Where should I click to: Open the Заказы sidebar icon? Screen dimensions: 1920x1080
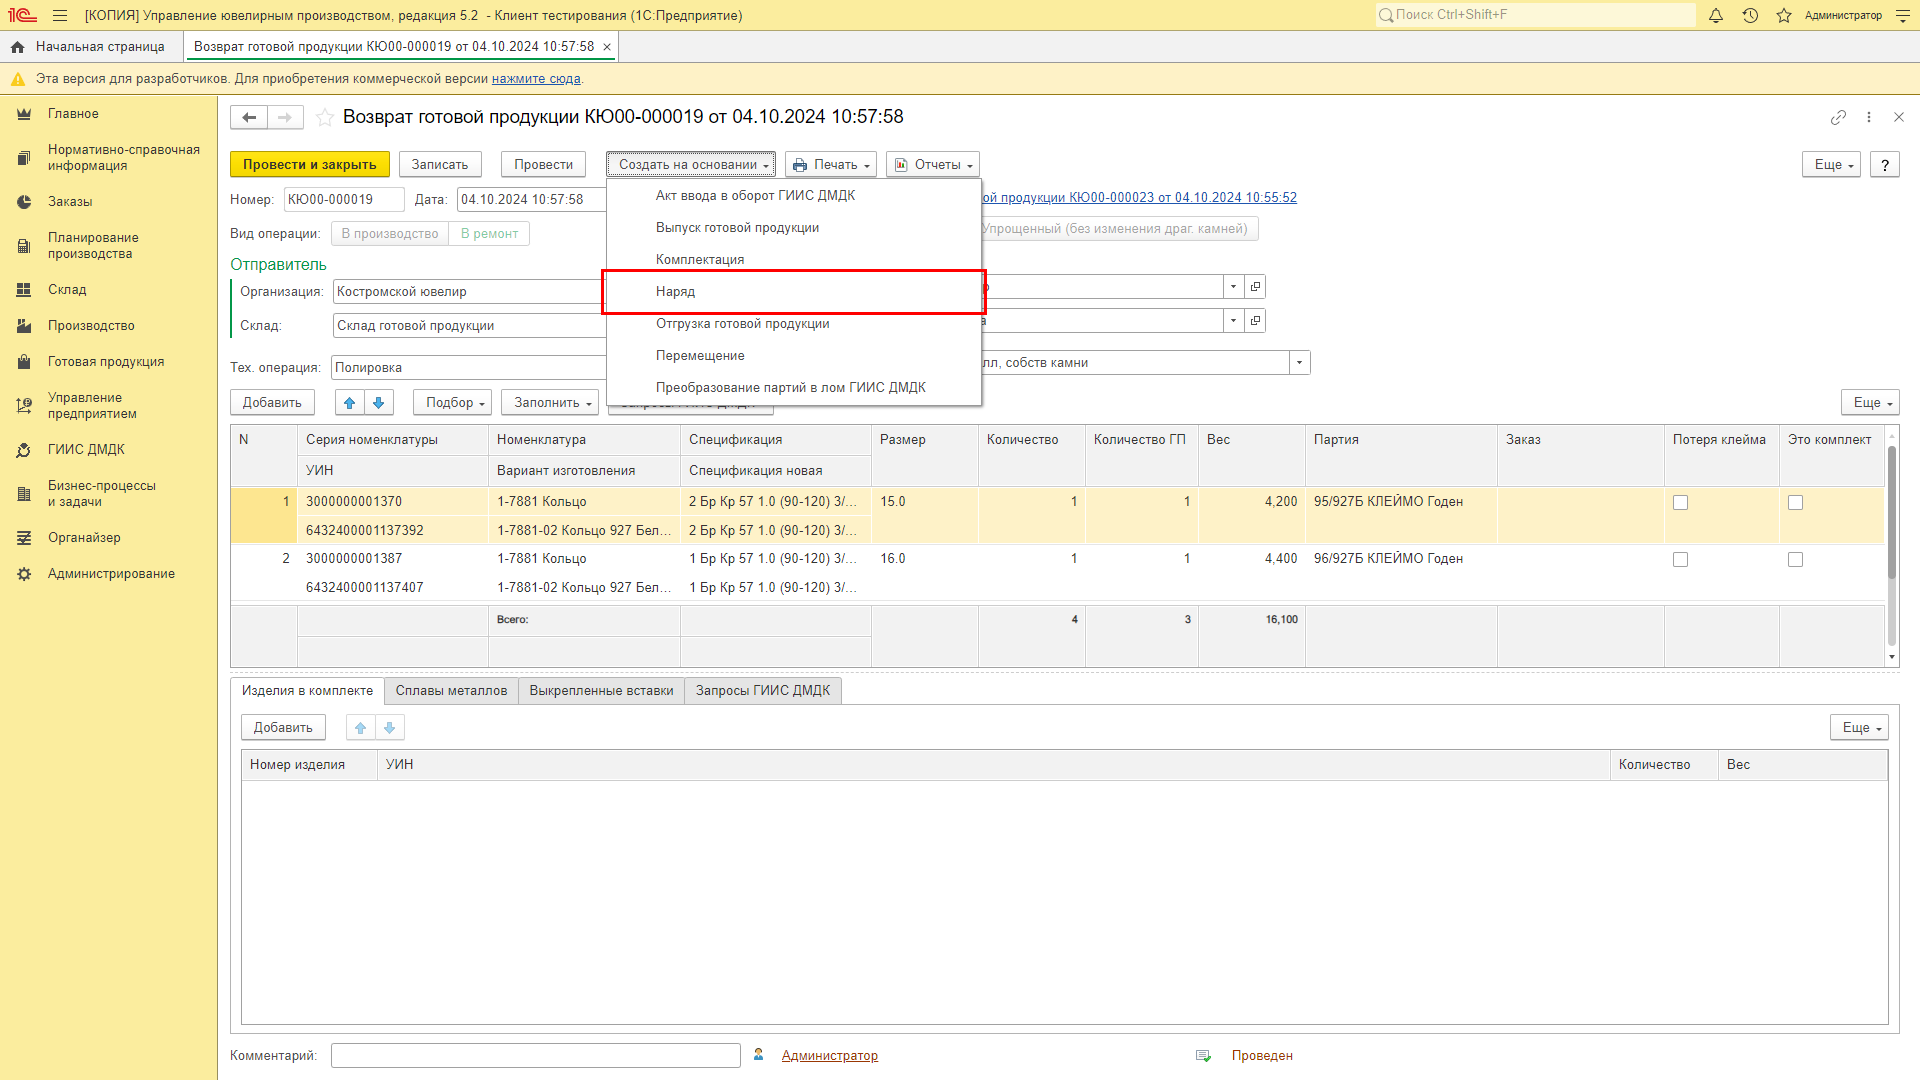[x=24, y=202]
